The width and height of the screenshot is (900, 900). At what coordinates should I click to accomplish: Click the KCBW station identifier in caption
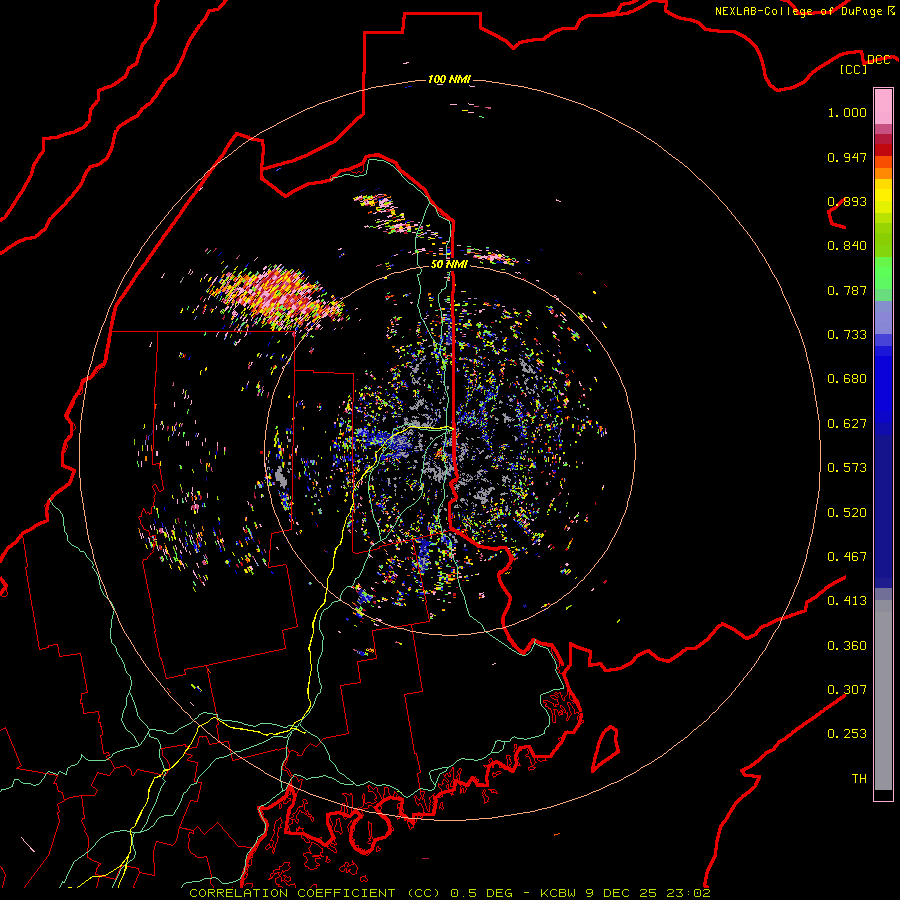[x=560, y=893]
